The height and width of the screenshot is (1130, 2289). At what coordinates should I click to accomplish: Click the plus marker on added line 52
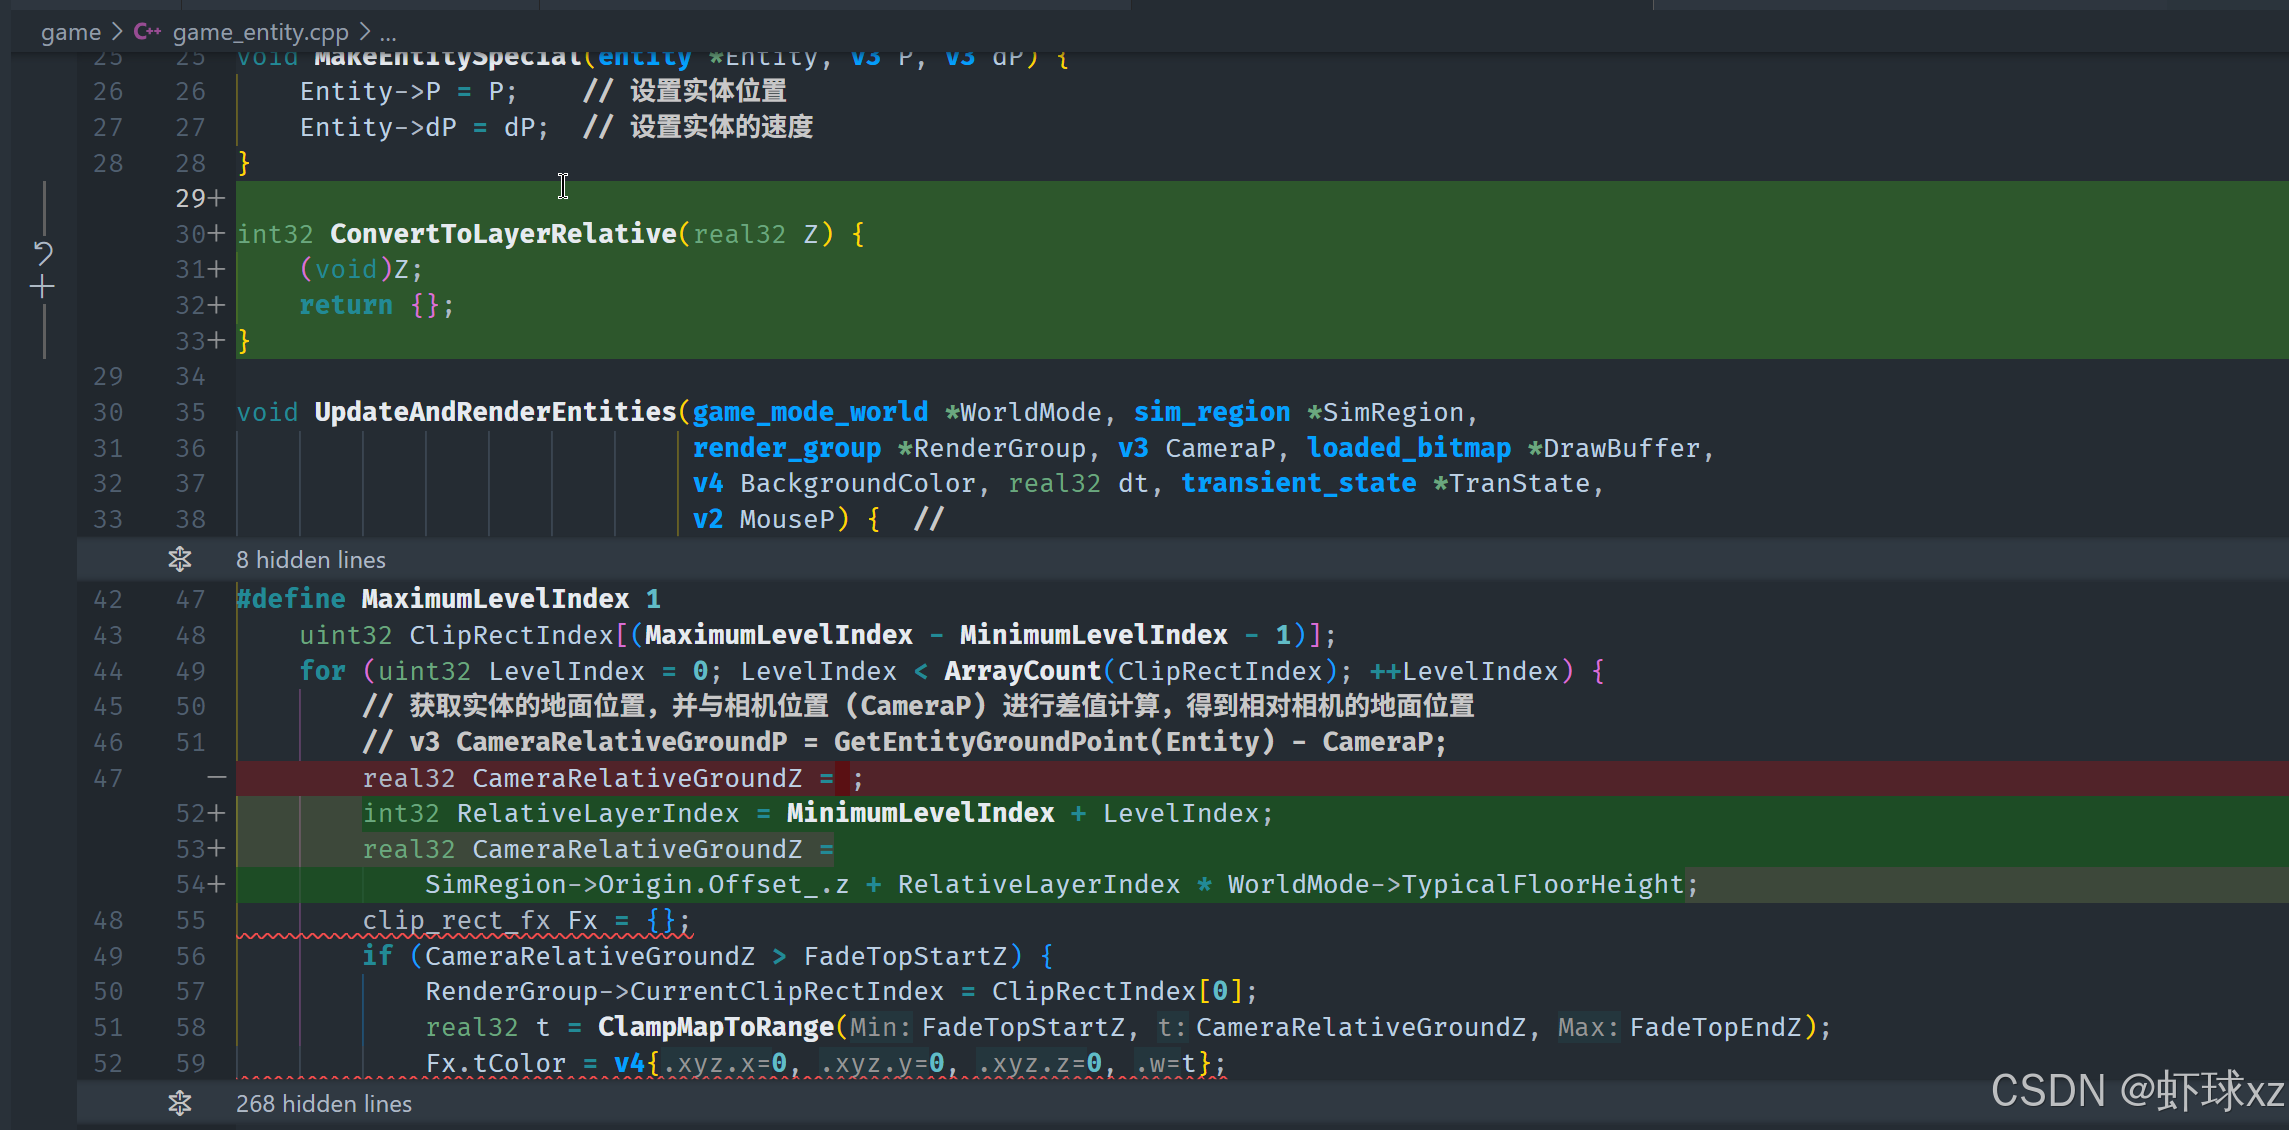click(217, 813)
